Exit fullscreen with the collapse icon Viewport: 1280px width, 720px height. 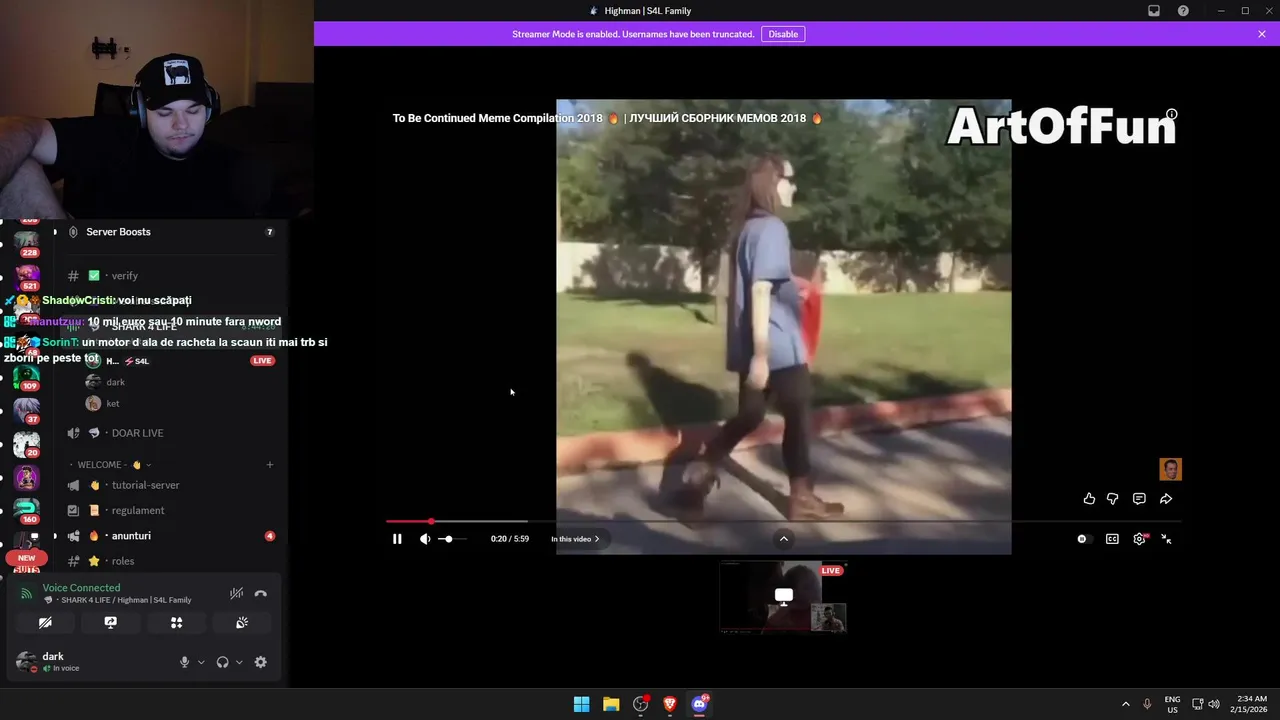pyautogui.click(x=1166, y=539)
